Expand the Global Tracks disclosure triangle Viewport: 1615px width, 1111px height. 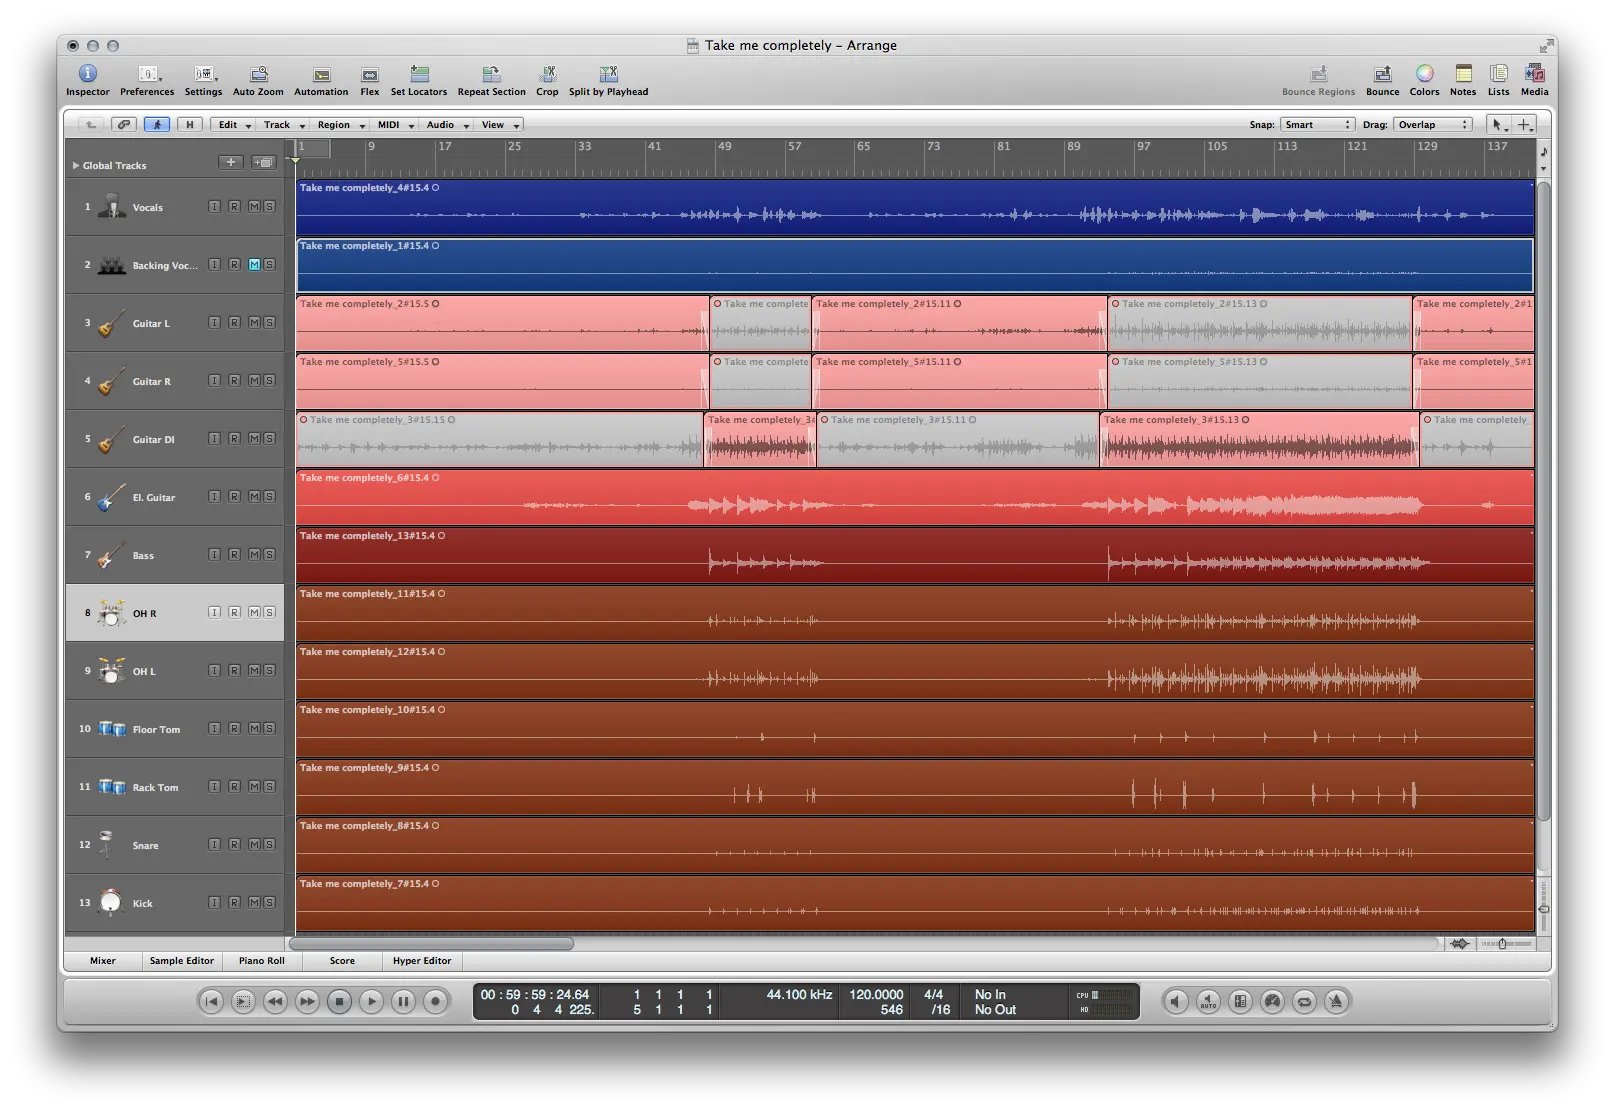pos(75,166)
